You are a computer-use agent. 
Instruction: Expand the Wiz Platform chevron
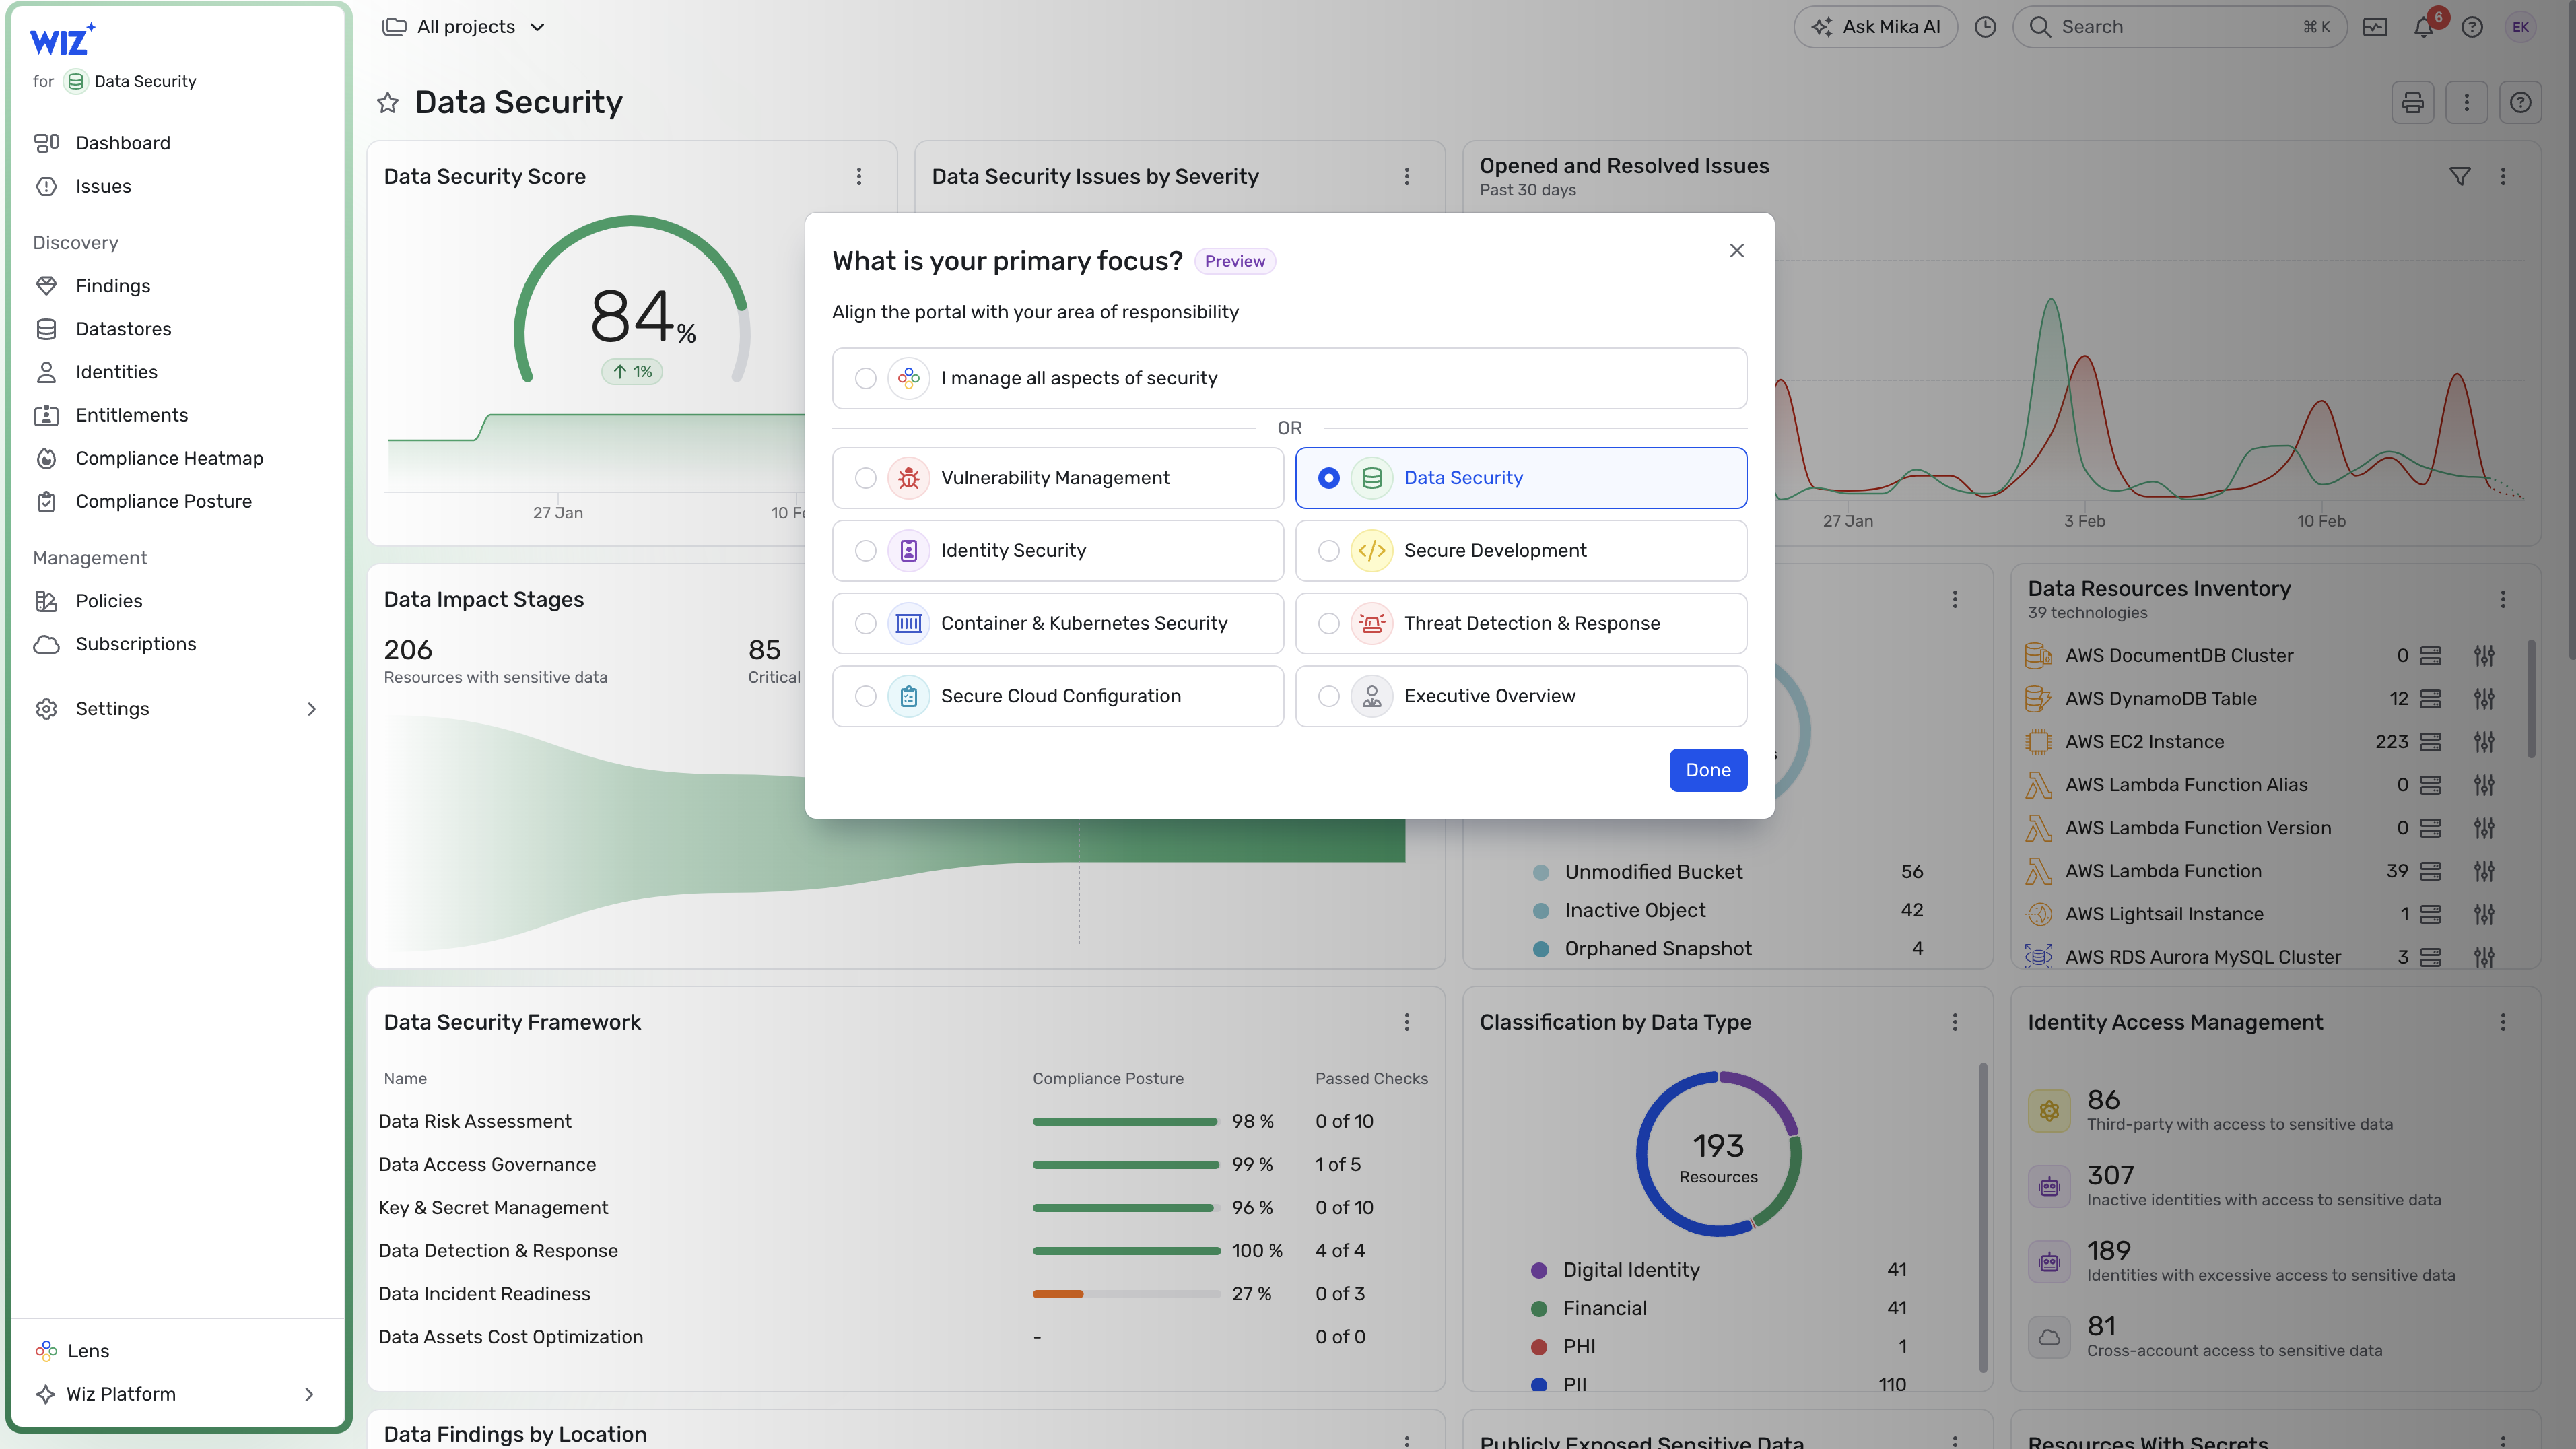[x=309, y=1394]
